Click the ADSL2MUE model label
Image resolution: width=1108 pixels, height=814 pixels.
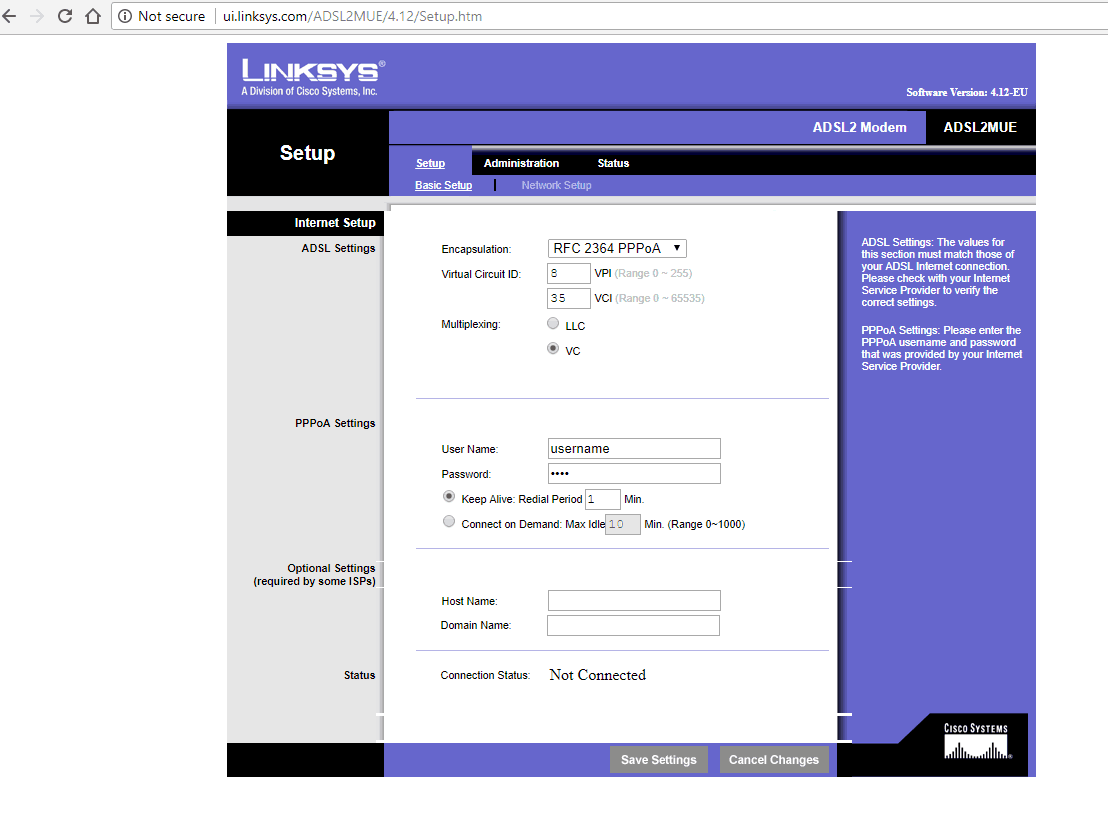pyautogui.click(x=980, y=127)
